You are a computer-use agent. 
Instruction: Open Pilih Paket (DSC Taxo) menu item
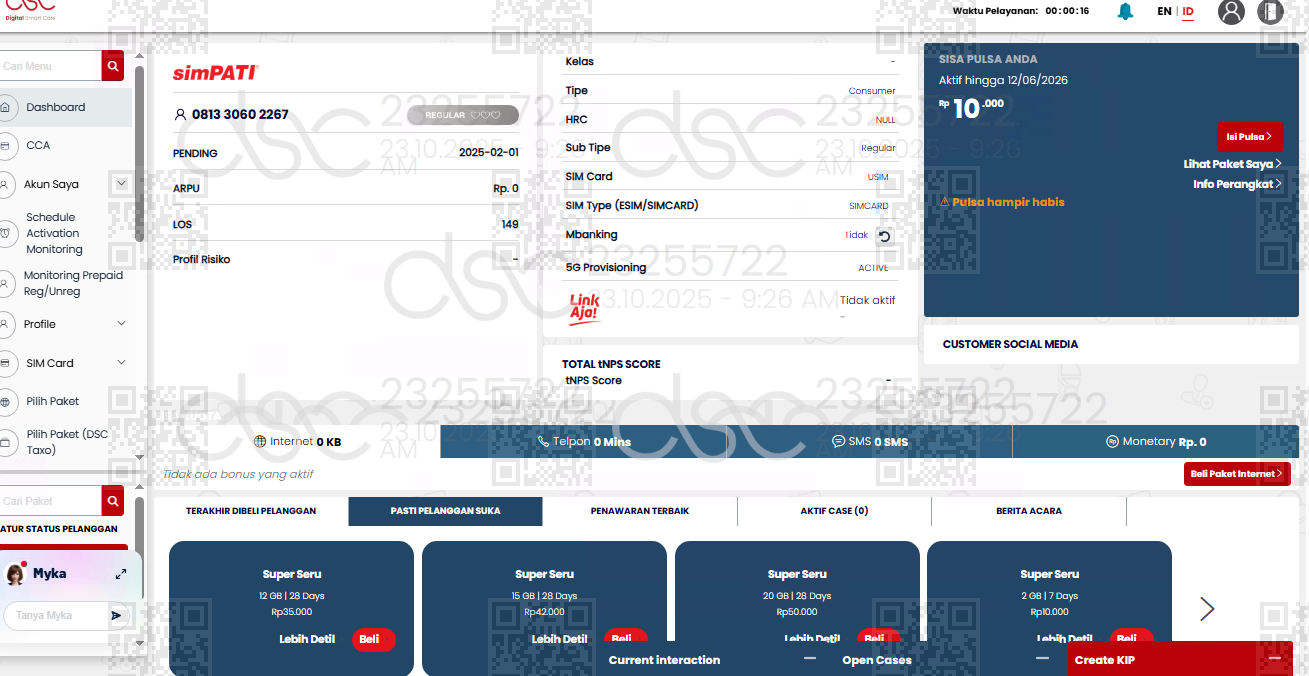(67, 442)
